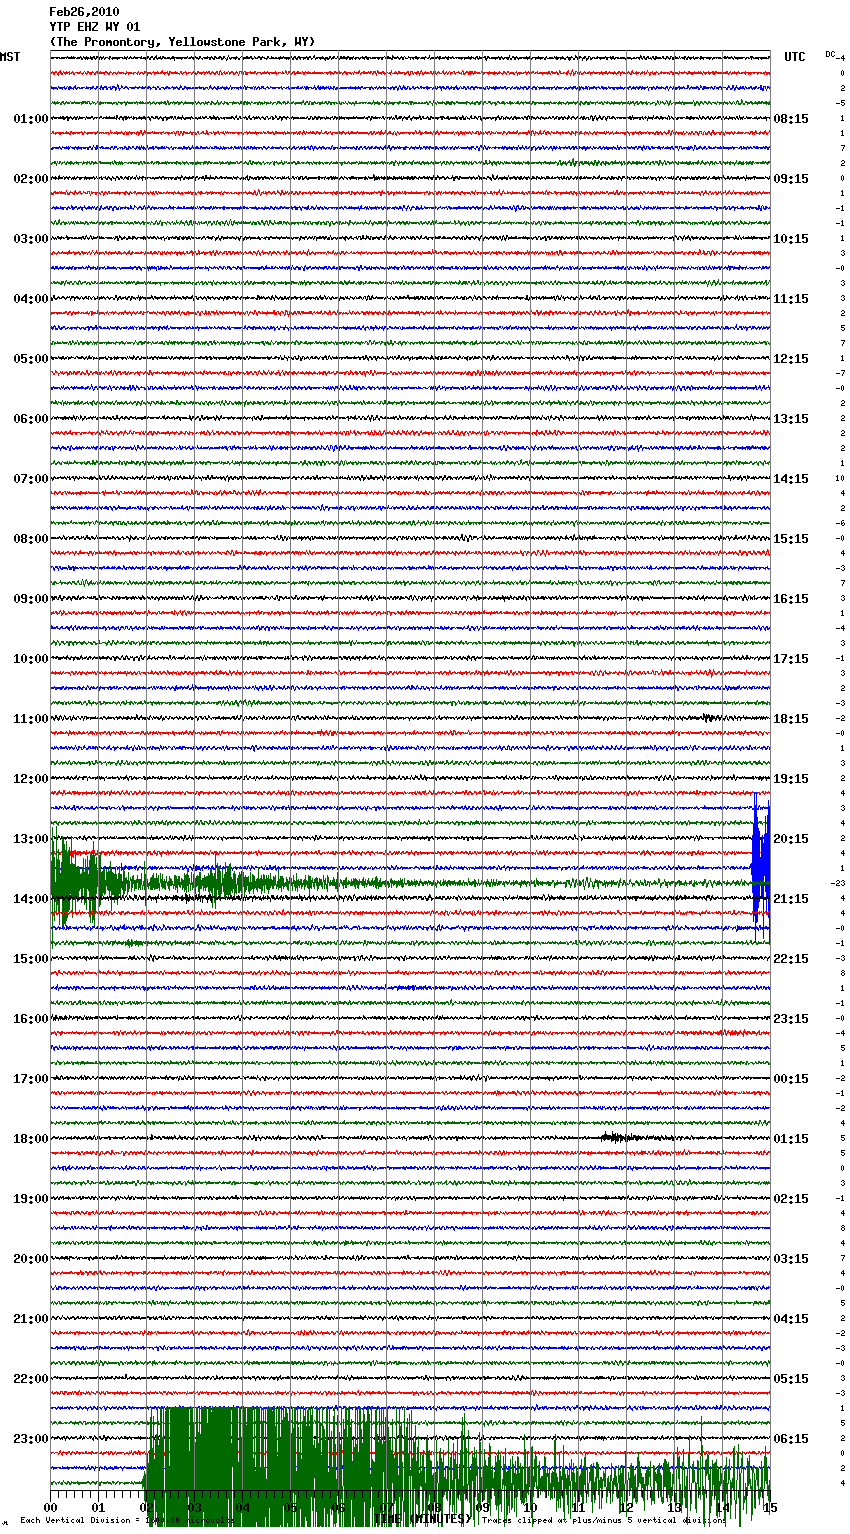
Task: Click the DC column header
Action: pyautogui.click(x=830, y=54)
